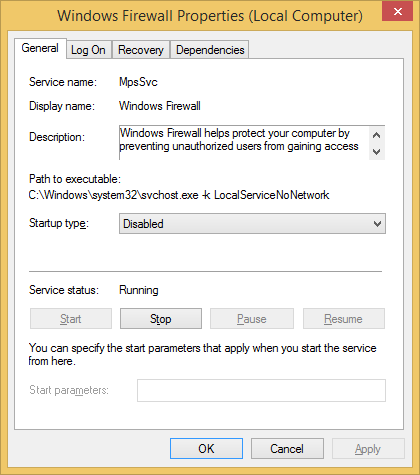
Task: Click the General tab
Action: tap(40, 48)
